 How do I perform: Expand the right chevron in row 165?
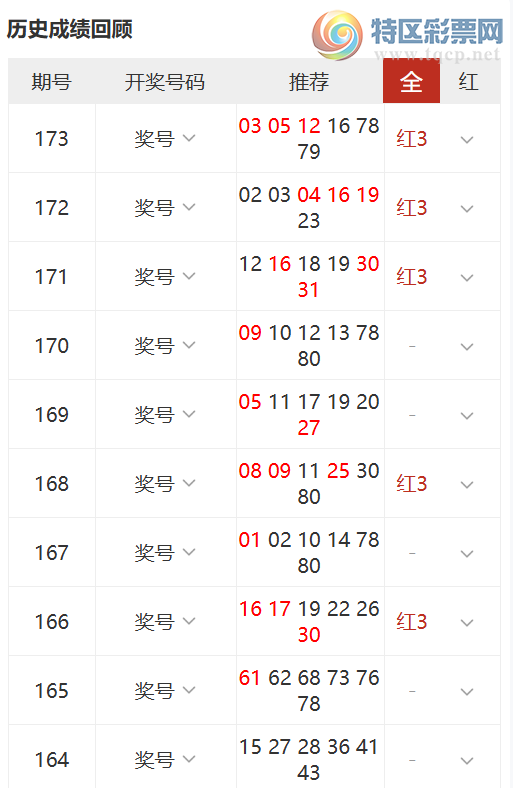[x=467, y=692]
